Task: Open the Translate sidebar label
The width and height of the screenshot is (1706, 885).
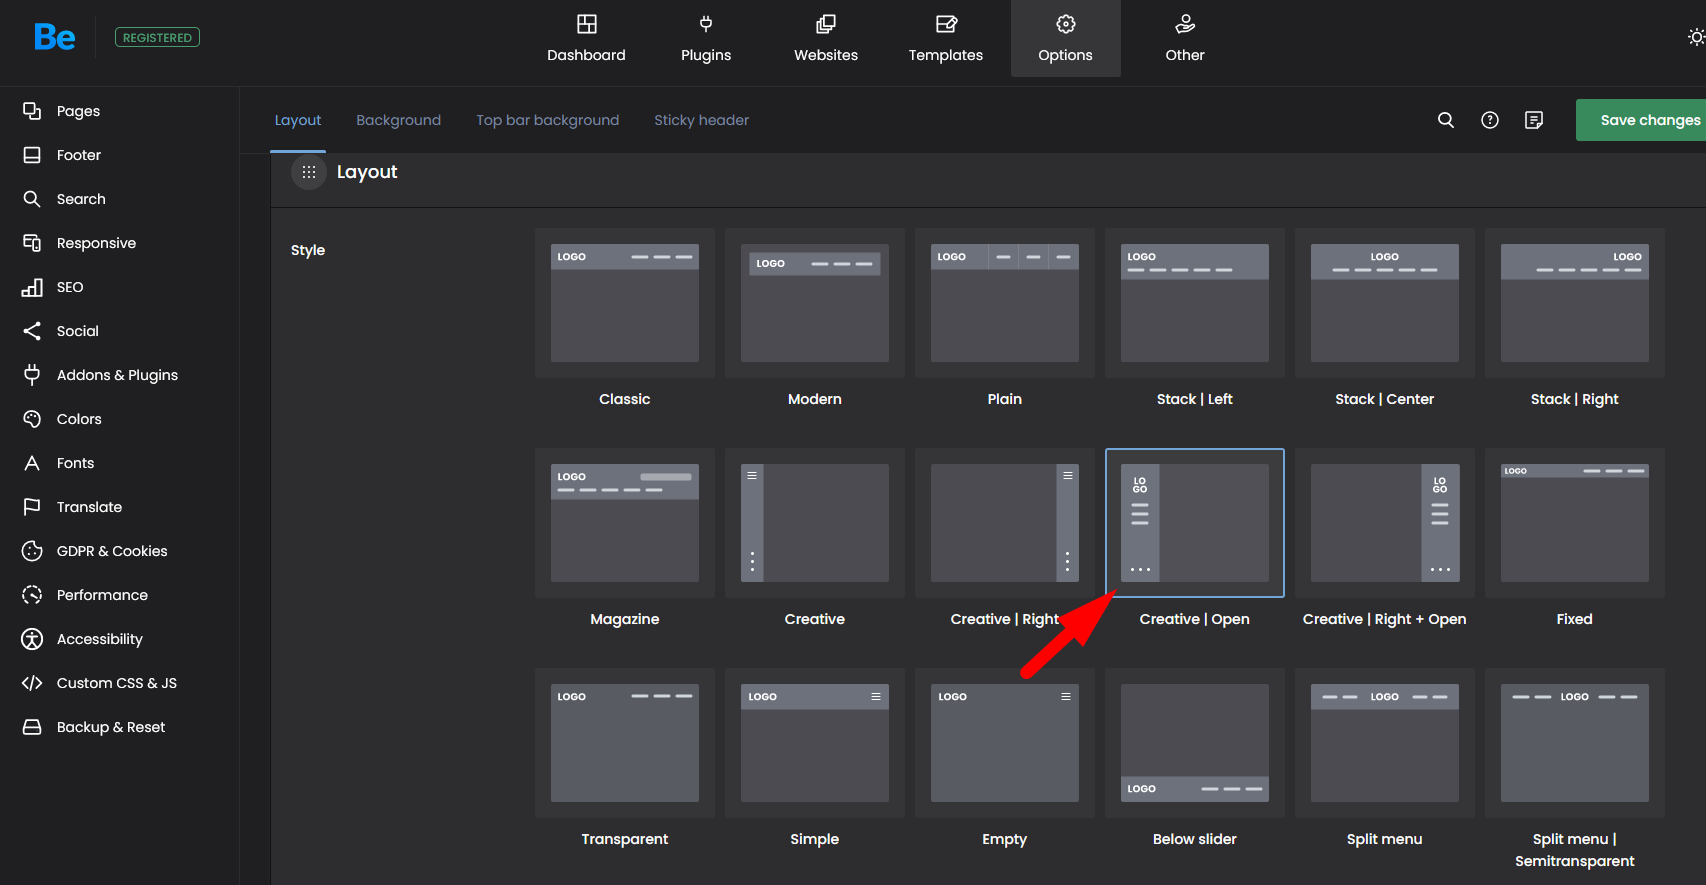Action: pyautogui.click(x=89, y=507)
